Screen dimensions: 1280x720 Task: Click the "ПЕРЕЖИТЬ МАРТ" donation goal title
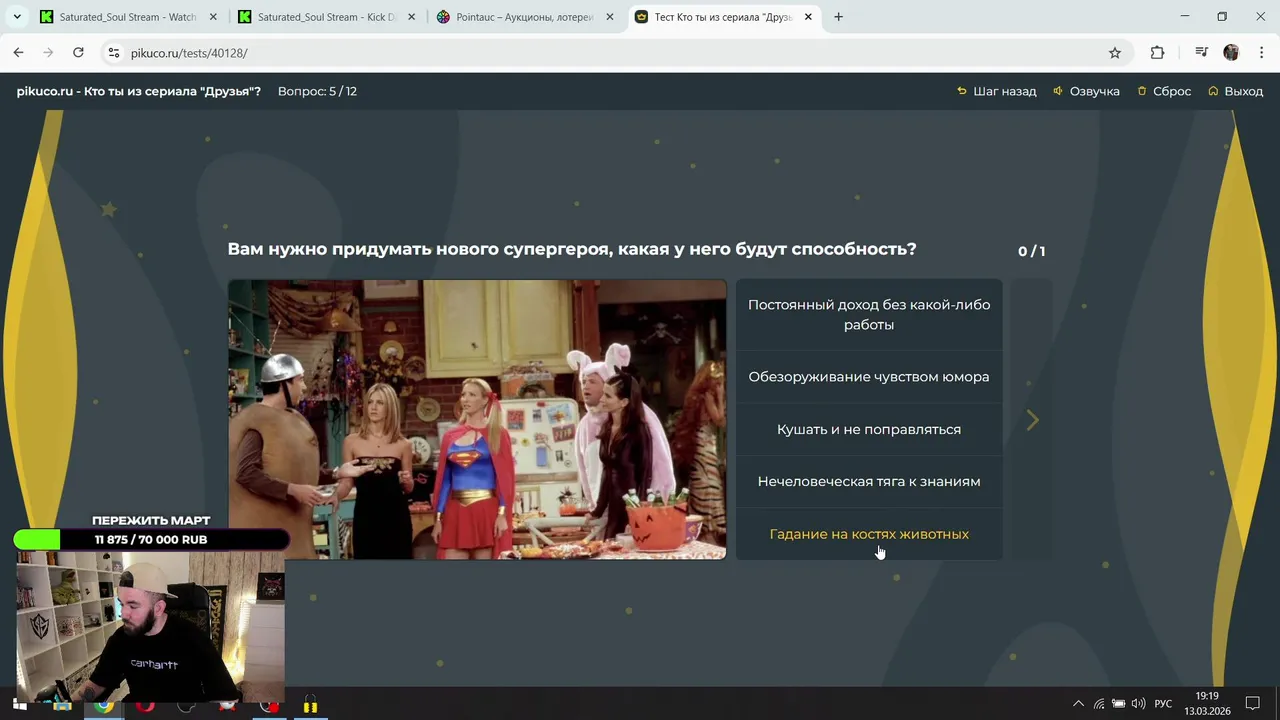[151, 520]
